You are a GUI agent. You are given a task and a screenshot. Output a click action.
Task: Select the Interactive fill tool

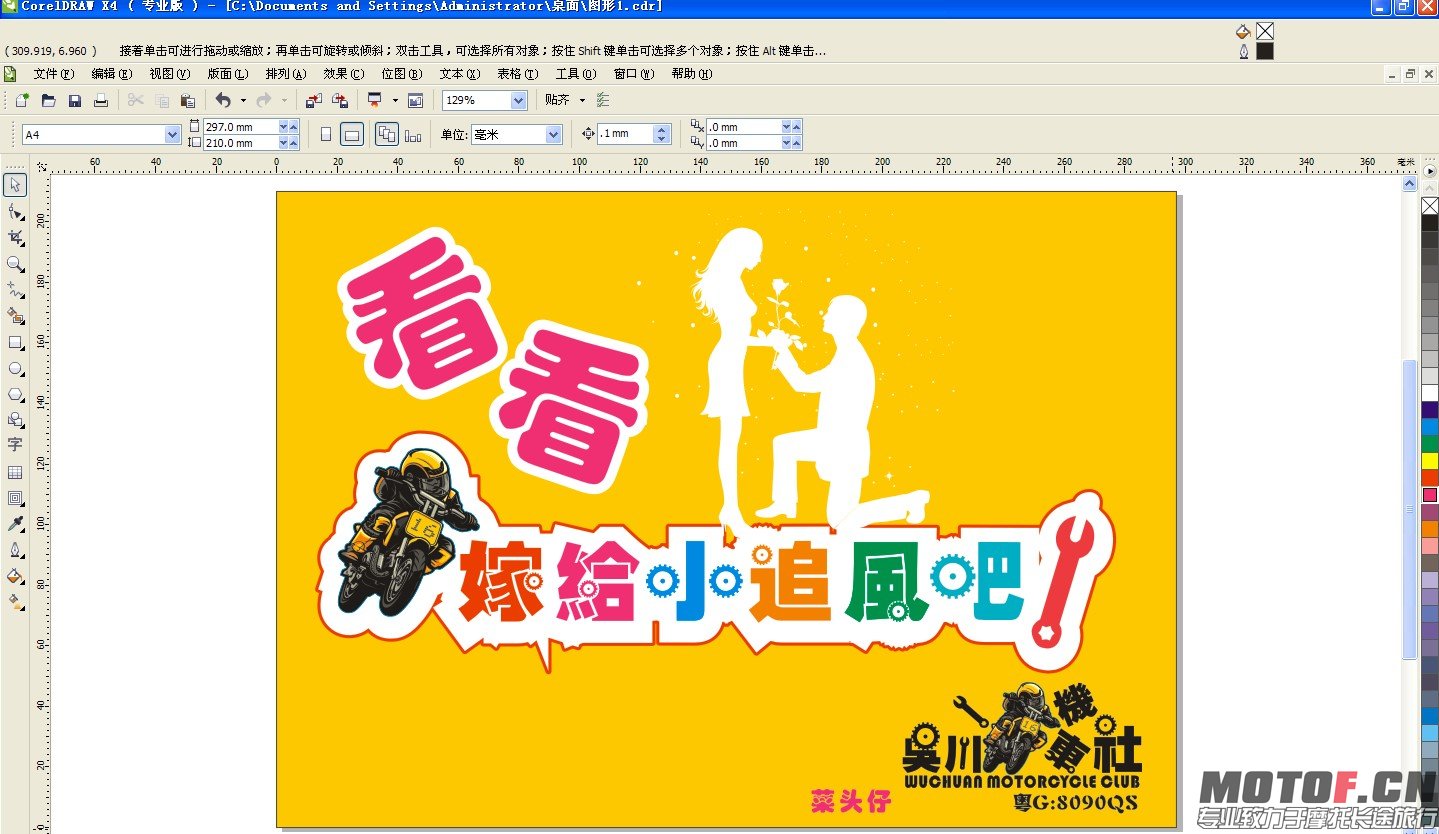15,602
